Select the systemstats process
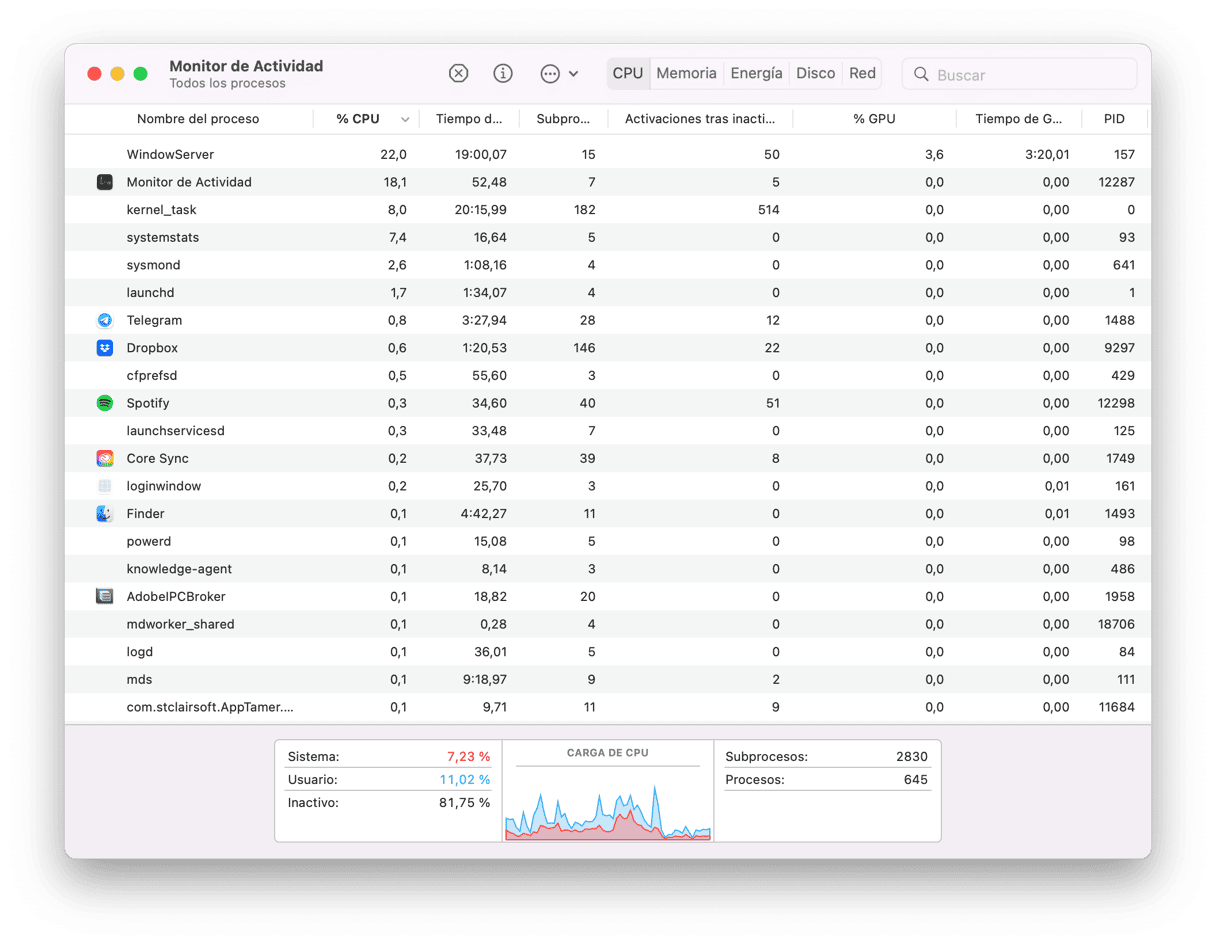The height and width of the screenshot is (944, 1216). pyautogui.click(x=162, y=238)
